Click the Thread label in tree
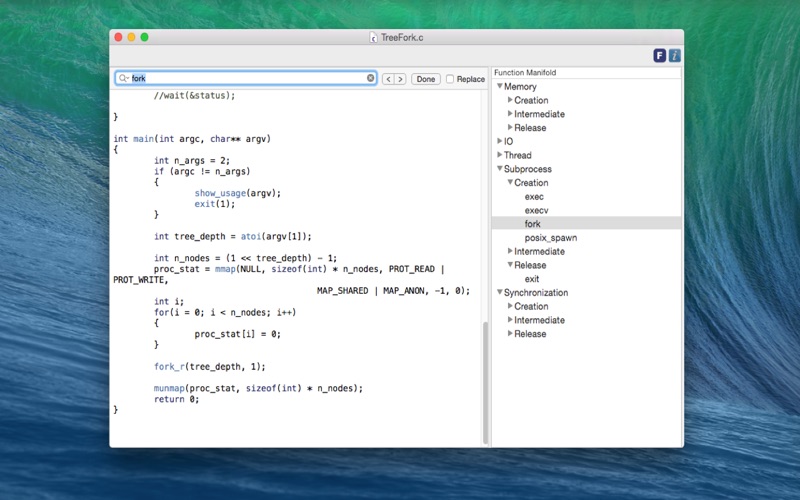 tap(517, 155)
